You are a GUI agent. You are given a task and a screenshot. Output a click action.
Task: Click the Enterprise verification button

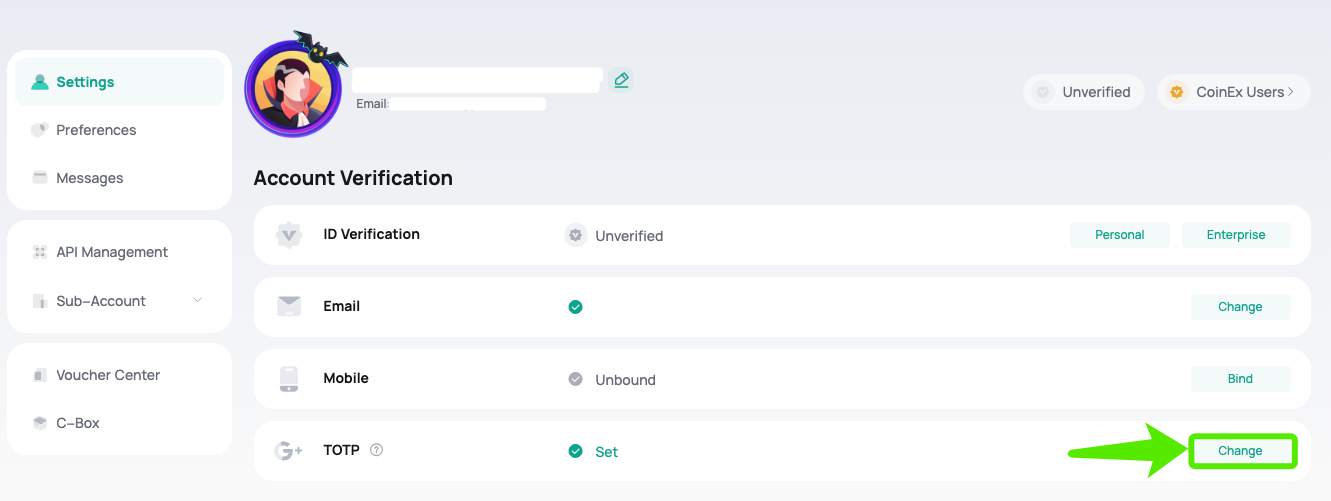point(1236,235)
